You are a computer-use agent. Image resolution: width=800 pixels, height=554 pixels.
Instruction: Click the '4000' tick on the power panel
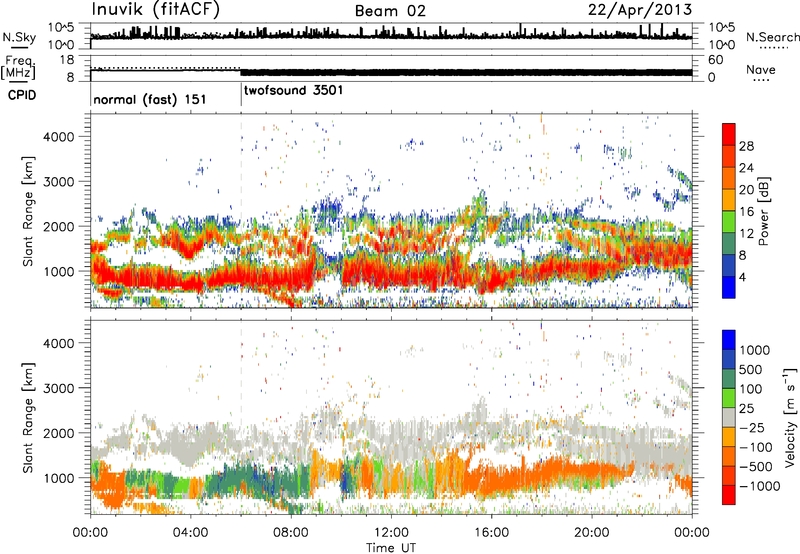(58, 137)
